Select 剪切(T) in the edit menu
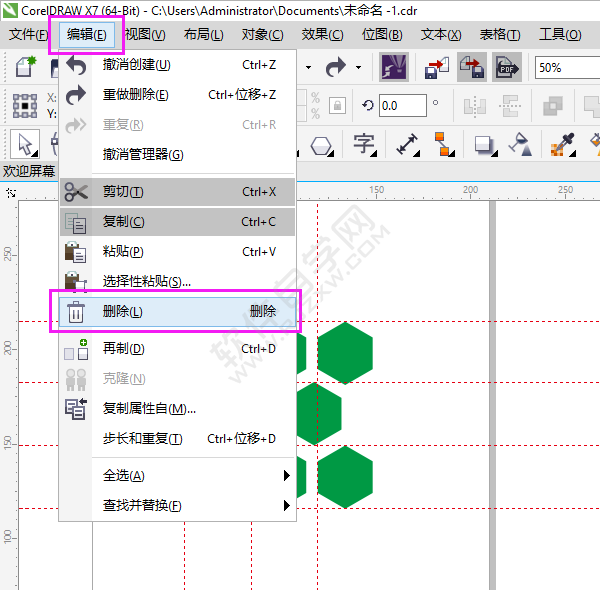Image resolution: width=600 pixels, height=590 pixels. [177, 192]
